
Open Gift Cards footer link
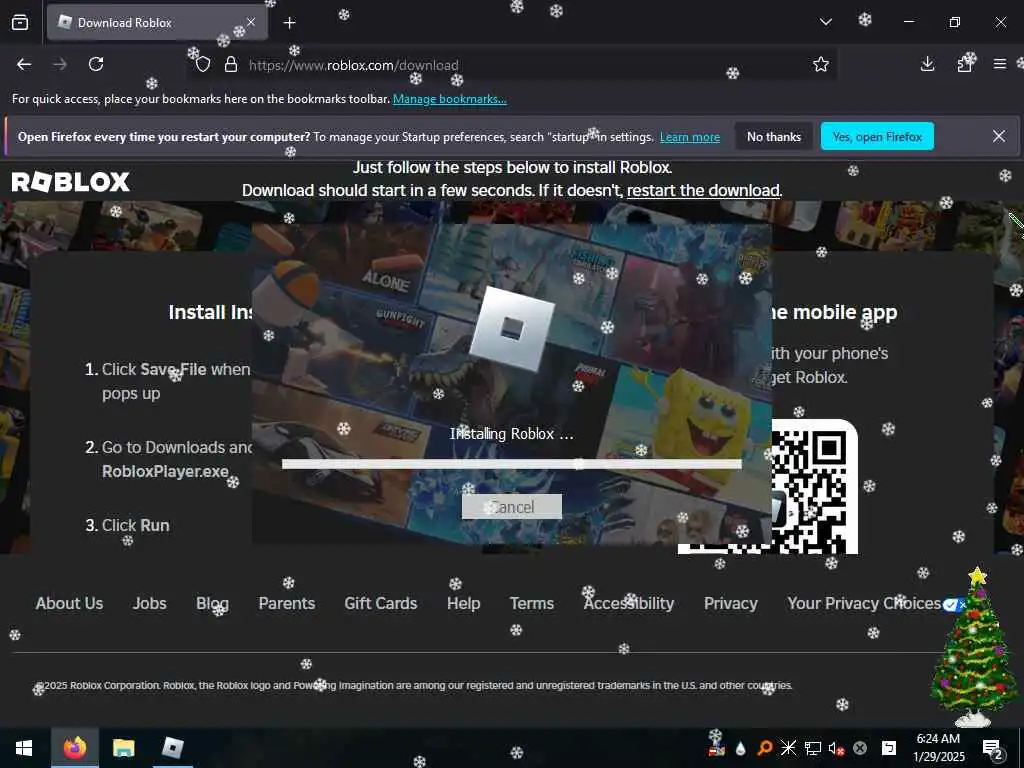(381, 603)
